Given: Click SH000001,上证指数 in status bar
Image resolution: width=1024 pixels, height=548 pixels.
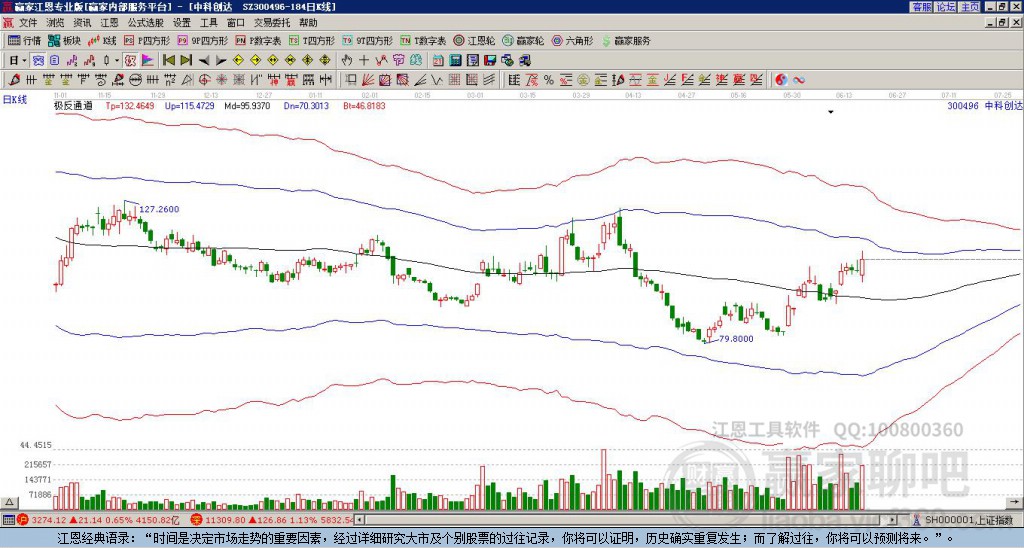Looking at the screenshot, I should pos(968,520).
